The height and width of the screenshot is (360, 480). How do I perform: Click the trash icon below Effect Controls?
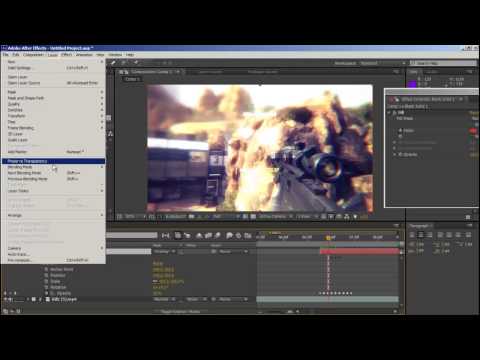(468, 217)
